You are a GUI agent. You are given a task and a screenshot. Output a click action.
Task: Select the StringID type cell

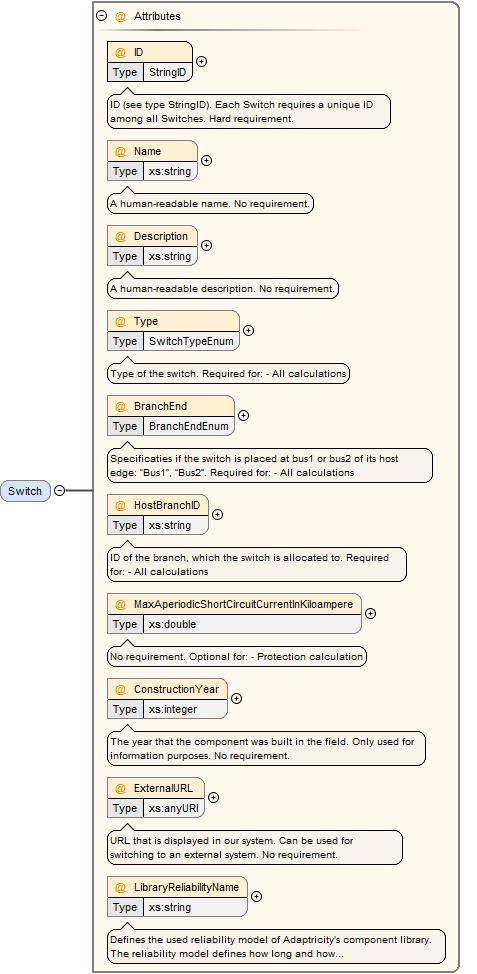(x=168, y=72)
